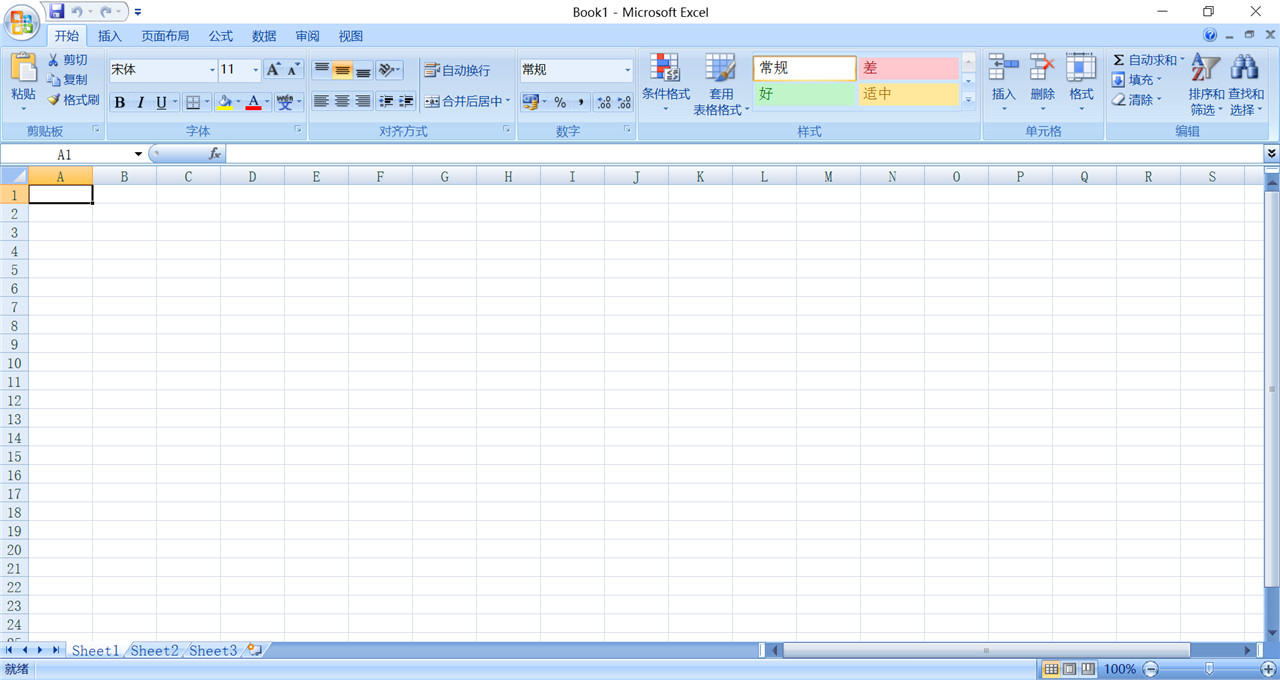Switch to the 视图 ribbon tab
This screenshot has width=1280, height=680.
351,36
